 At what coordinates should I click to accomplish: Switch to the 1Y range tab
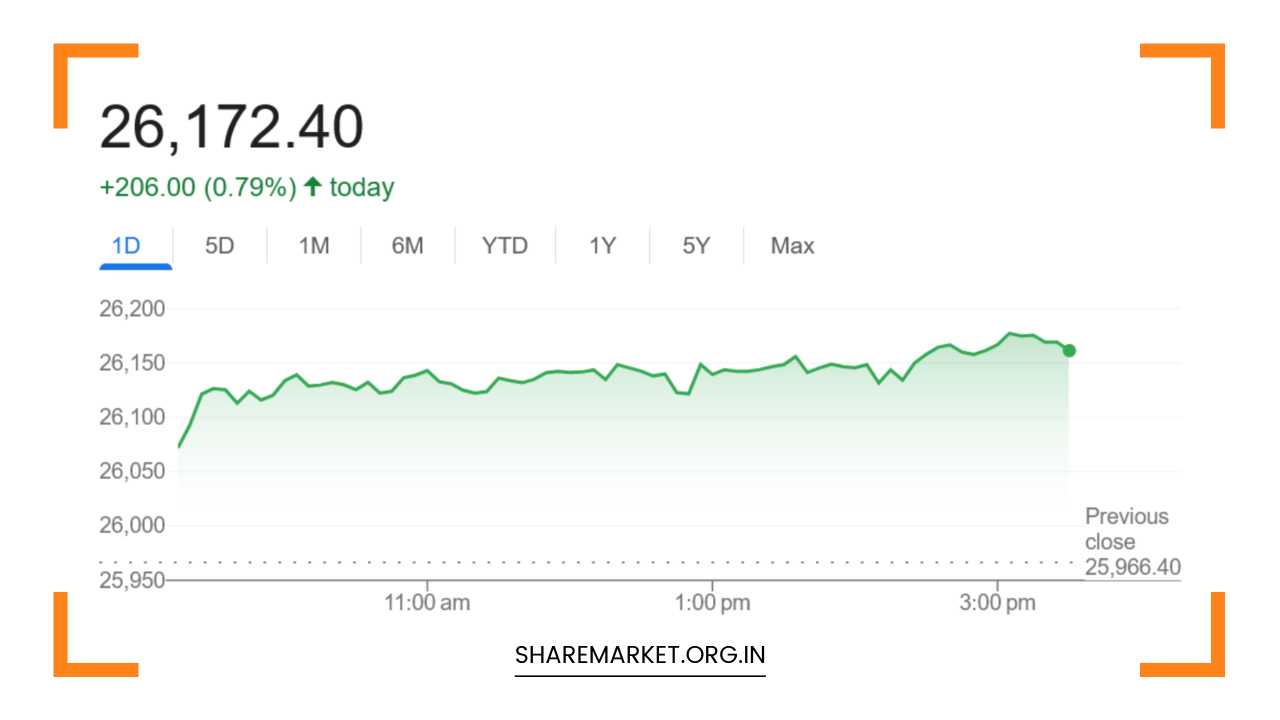[602, 246]
